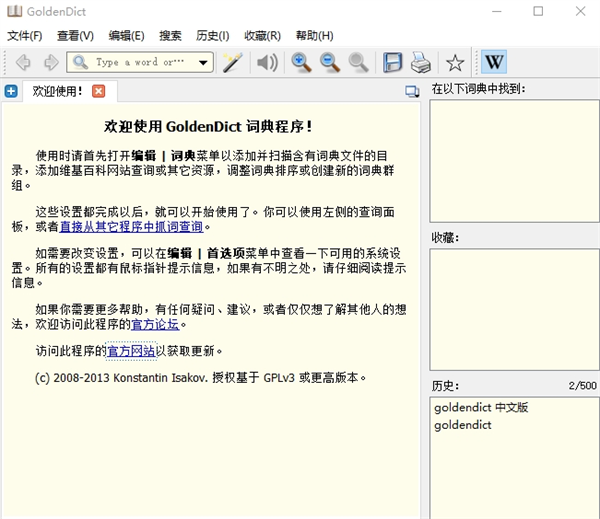Open the 文件(F) menu
600x519 pixels.
point(24,36)
